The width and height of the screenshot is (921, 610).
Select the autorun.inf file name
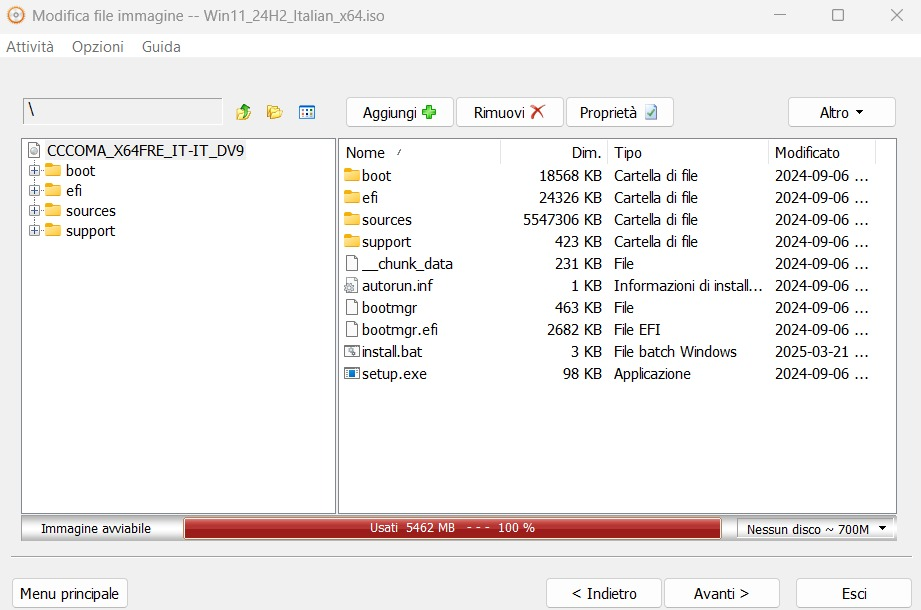click(x=397, y=285)
